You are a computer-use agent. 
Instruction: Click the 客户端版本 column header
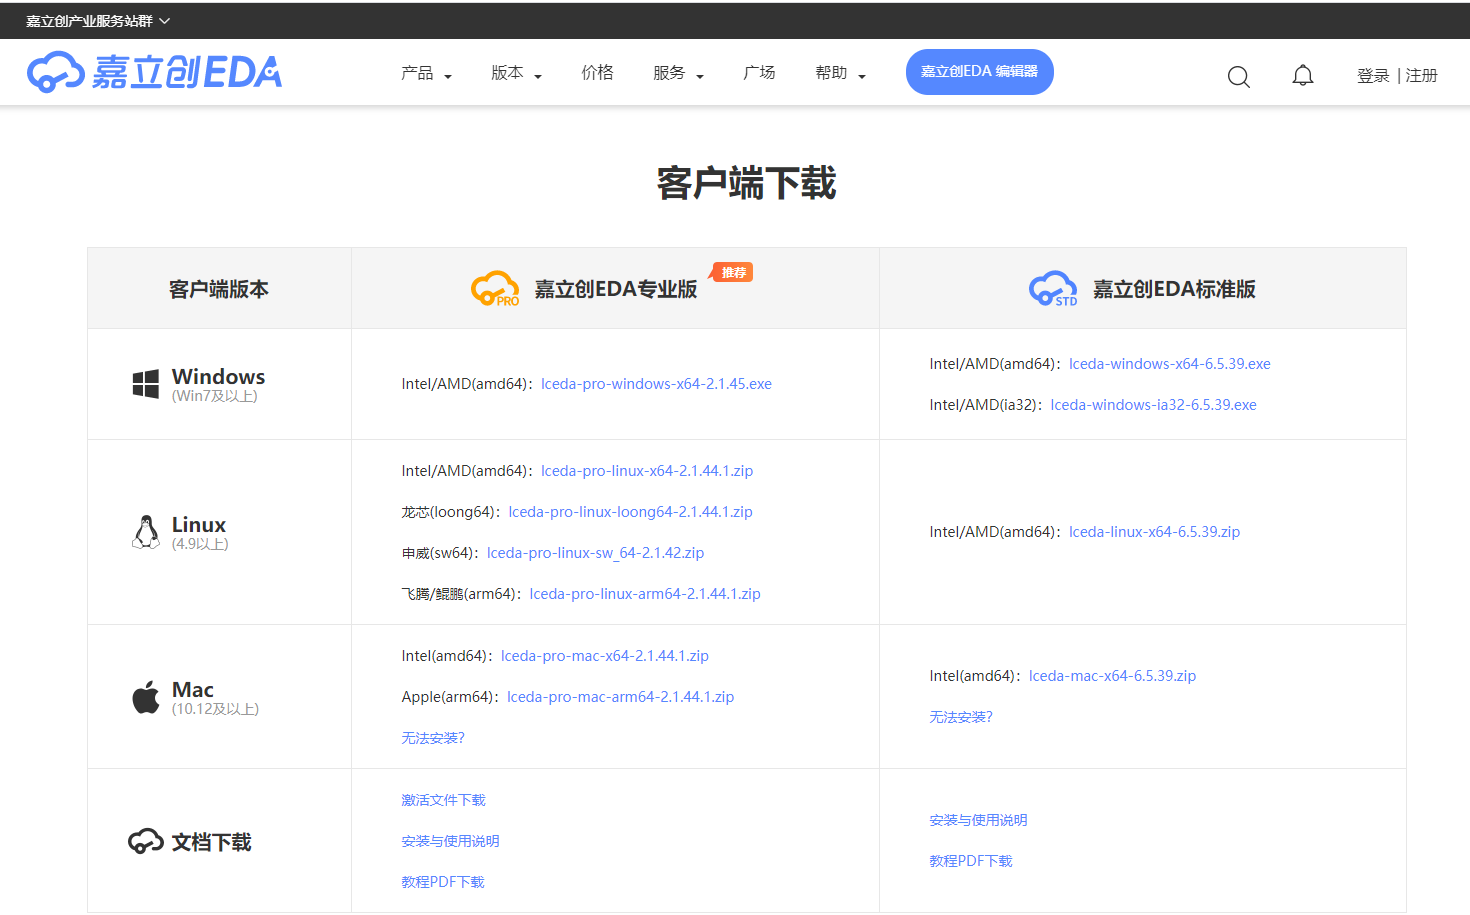tap(219, 289)
